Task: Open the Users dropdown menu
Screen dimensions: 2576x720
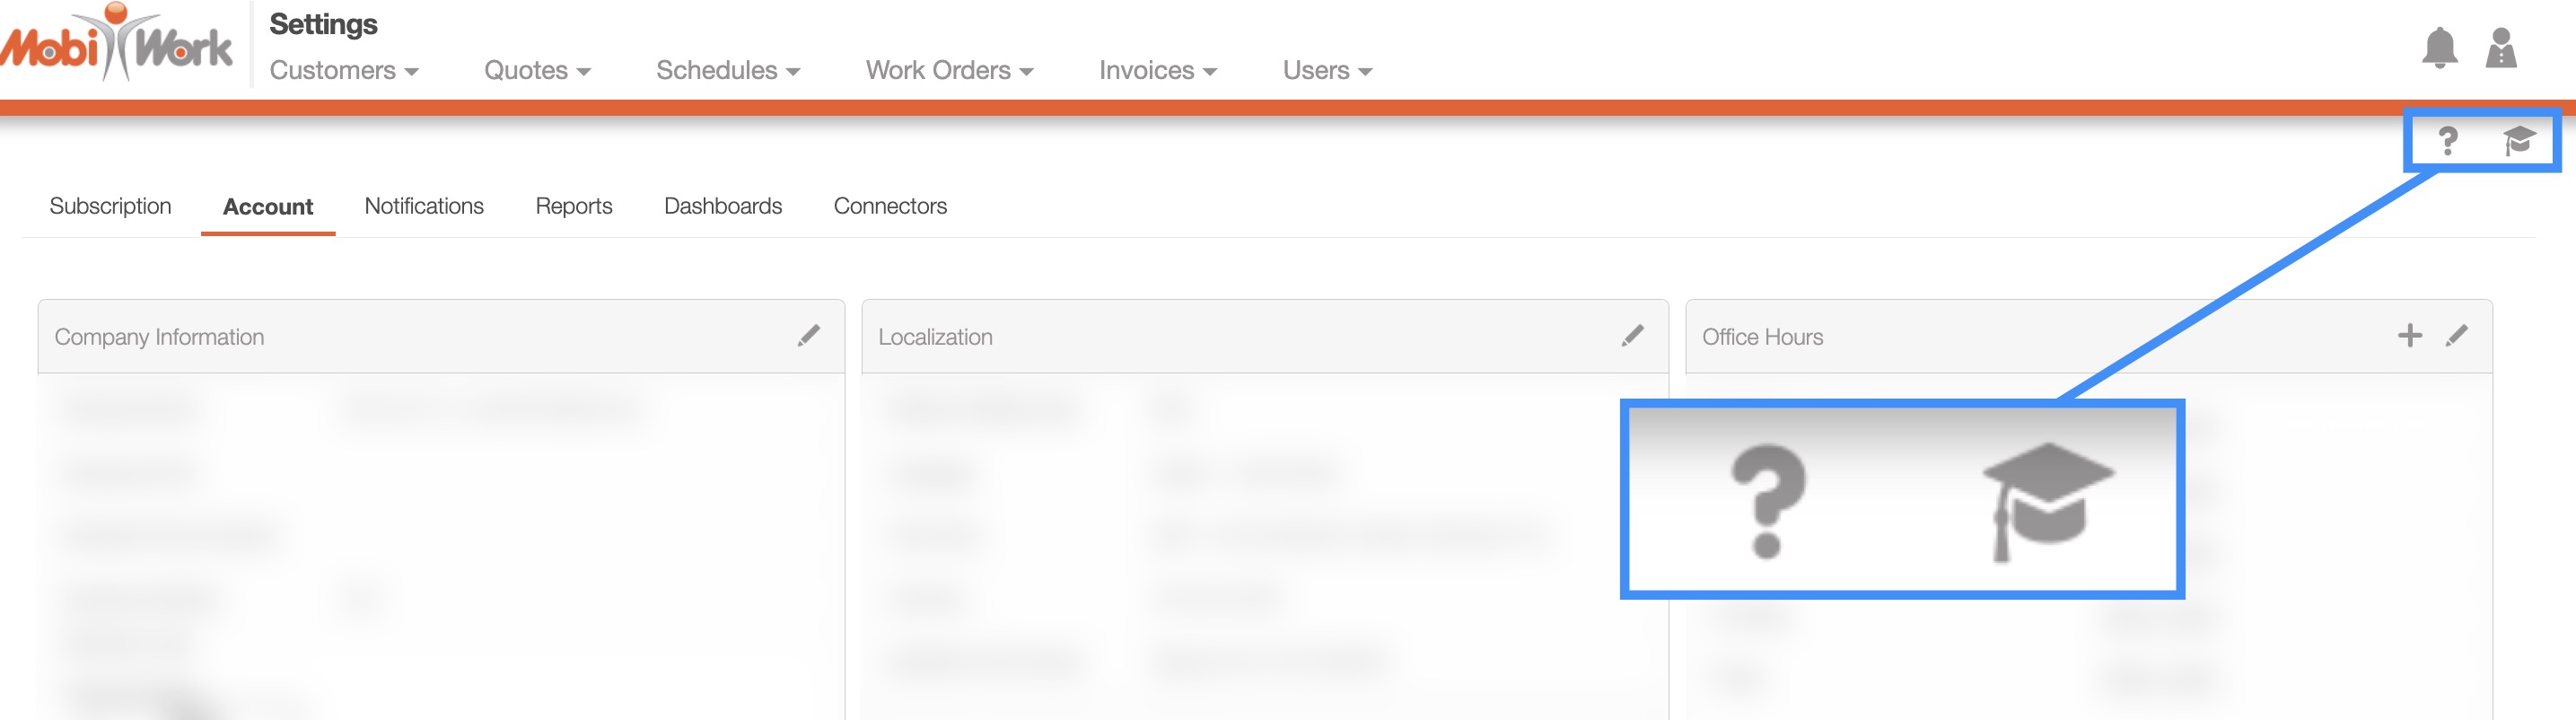Action: point(1326,71)
